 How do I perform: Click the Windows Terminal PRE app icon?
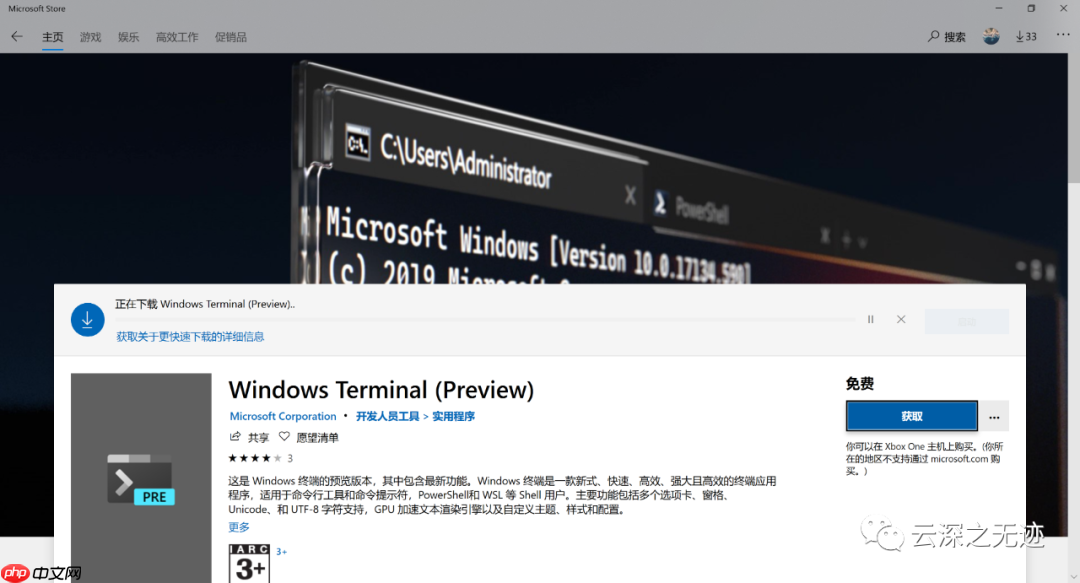pos(141,478)
